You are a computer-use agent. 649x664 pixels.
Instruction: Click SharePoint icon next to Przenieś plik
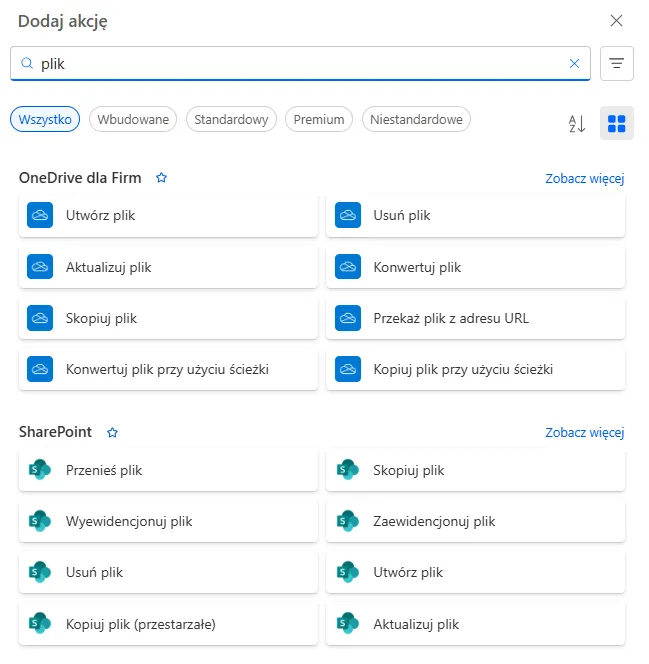tap(40, 470)
